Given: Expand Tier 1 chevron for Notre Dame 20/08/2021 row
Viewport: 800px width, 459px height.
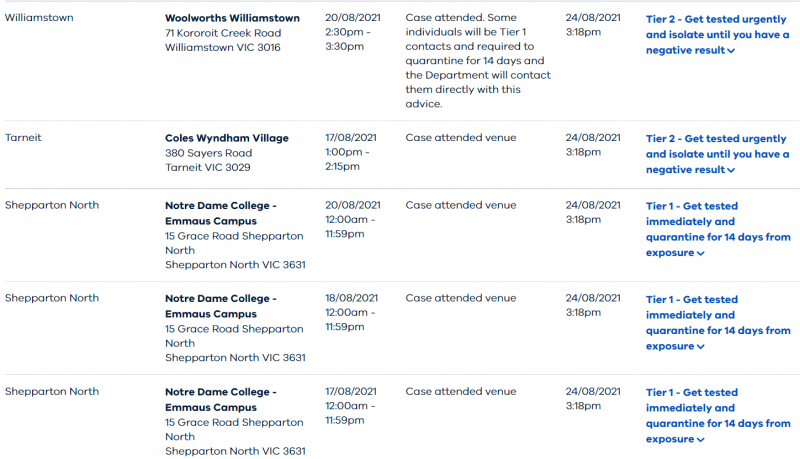Looking at the screenshot, I should (x=701, y=253).
